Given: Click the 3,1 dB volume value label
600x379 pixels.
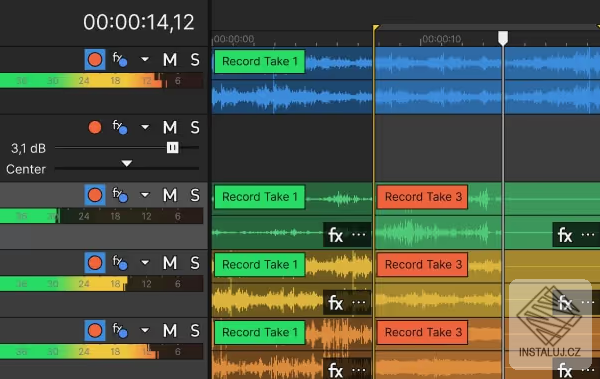Looking at the screenshot, I should tap(28, 149).
